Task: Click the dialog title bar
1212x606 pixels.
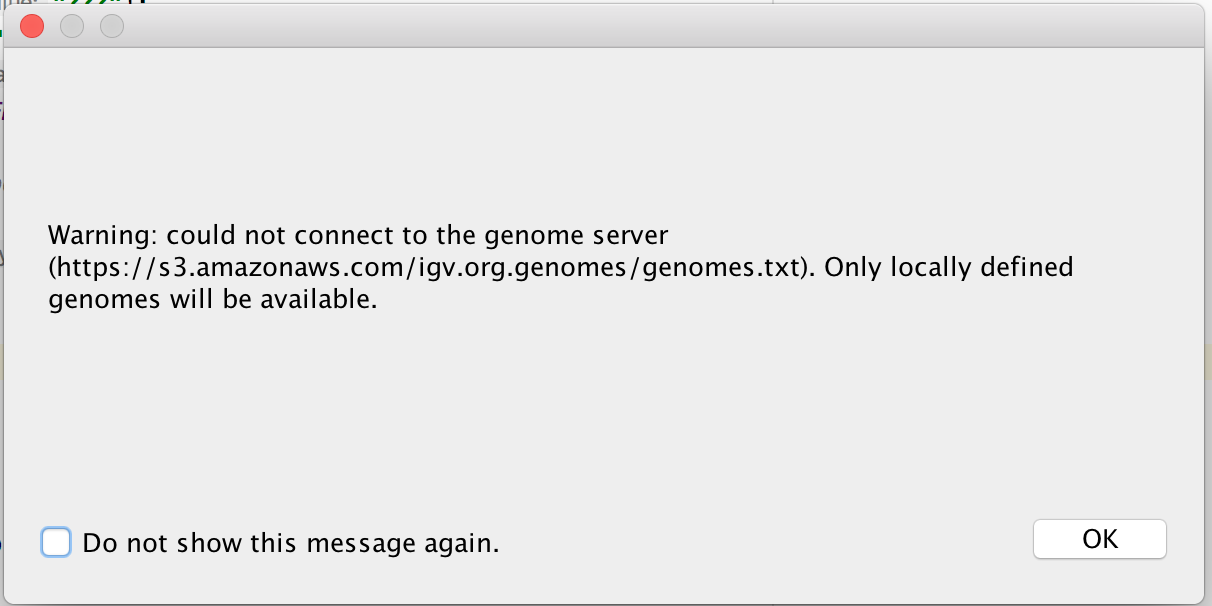Action: [600, 26]
